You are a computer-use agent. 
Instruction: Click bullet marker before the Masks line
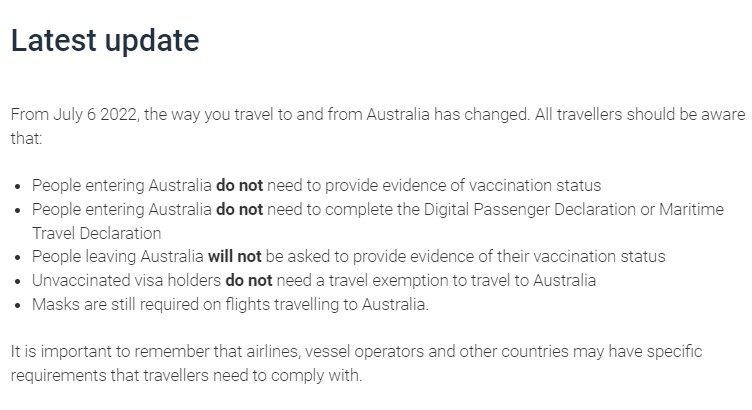coord(21,306)
